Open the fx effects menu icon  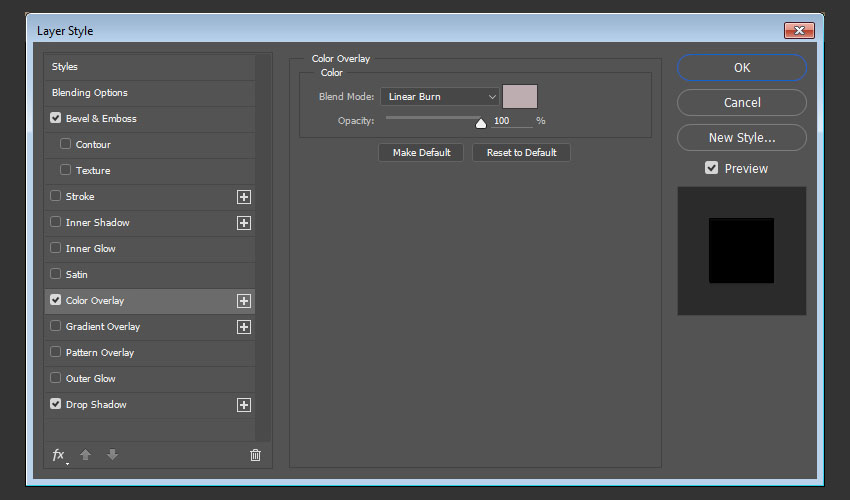pos(59,455)
